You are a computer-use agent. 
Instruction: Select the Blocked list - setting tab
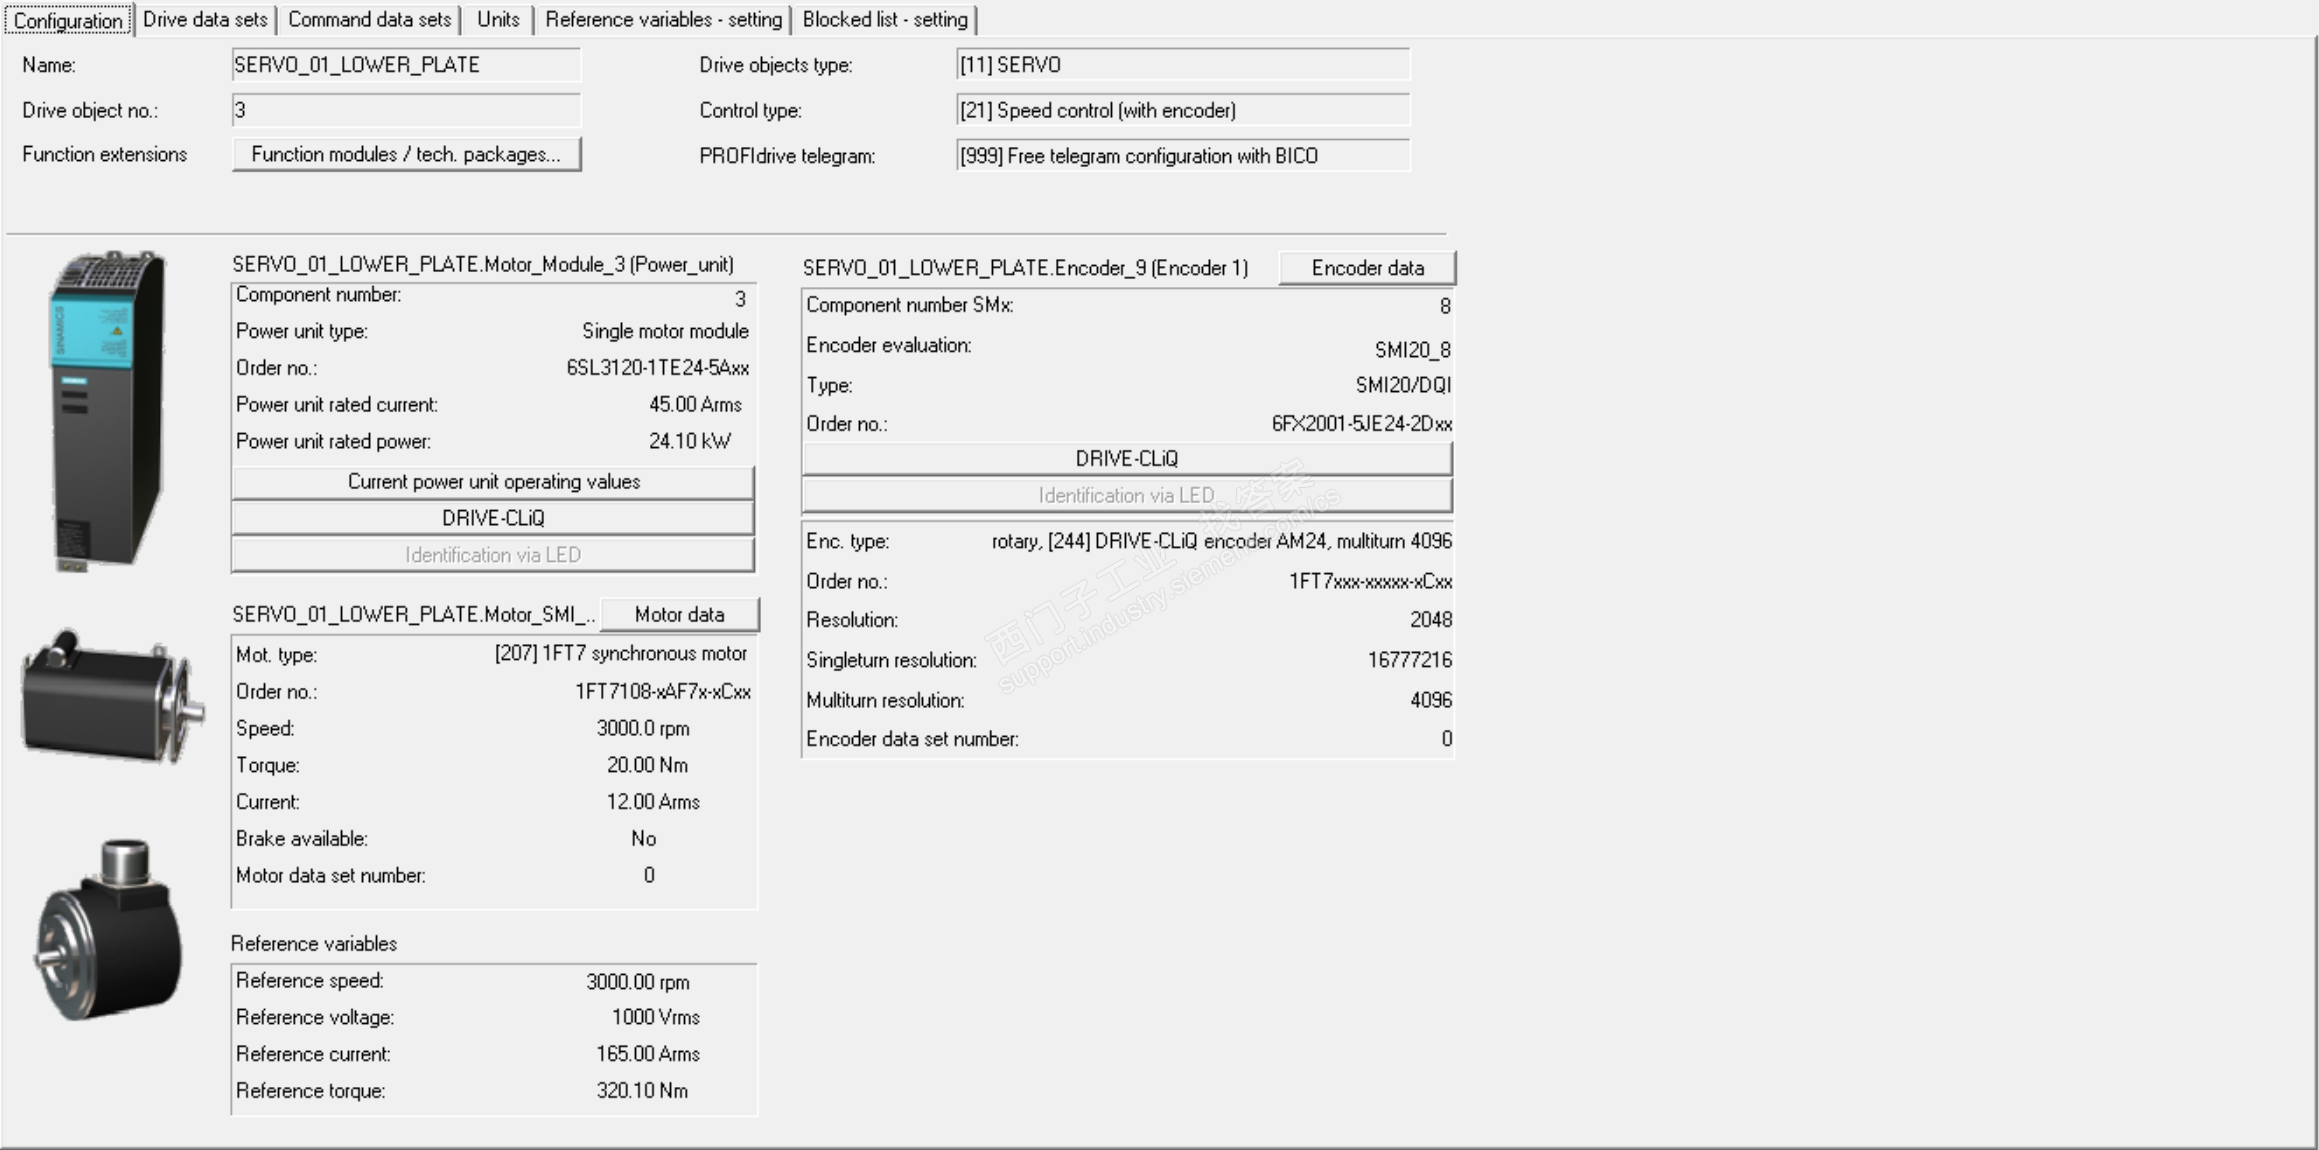click(885, 19)
